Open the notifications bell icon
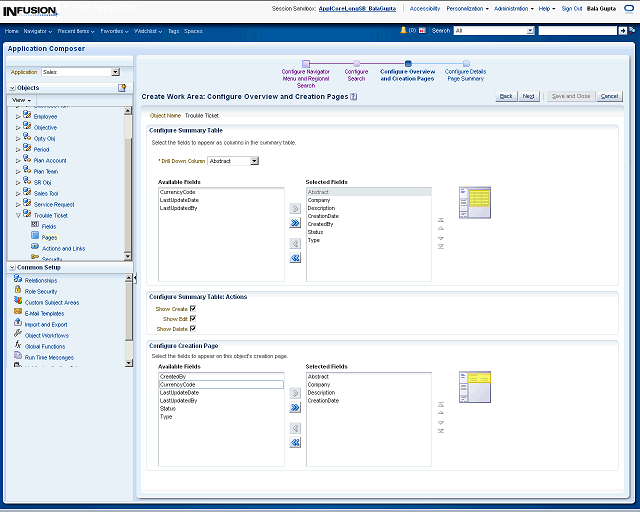The height and width of the screenshot is (512, 640). (x=404, y=31)
